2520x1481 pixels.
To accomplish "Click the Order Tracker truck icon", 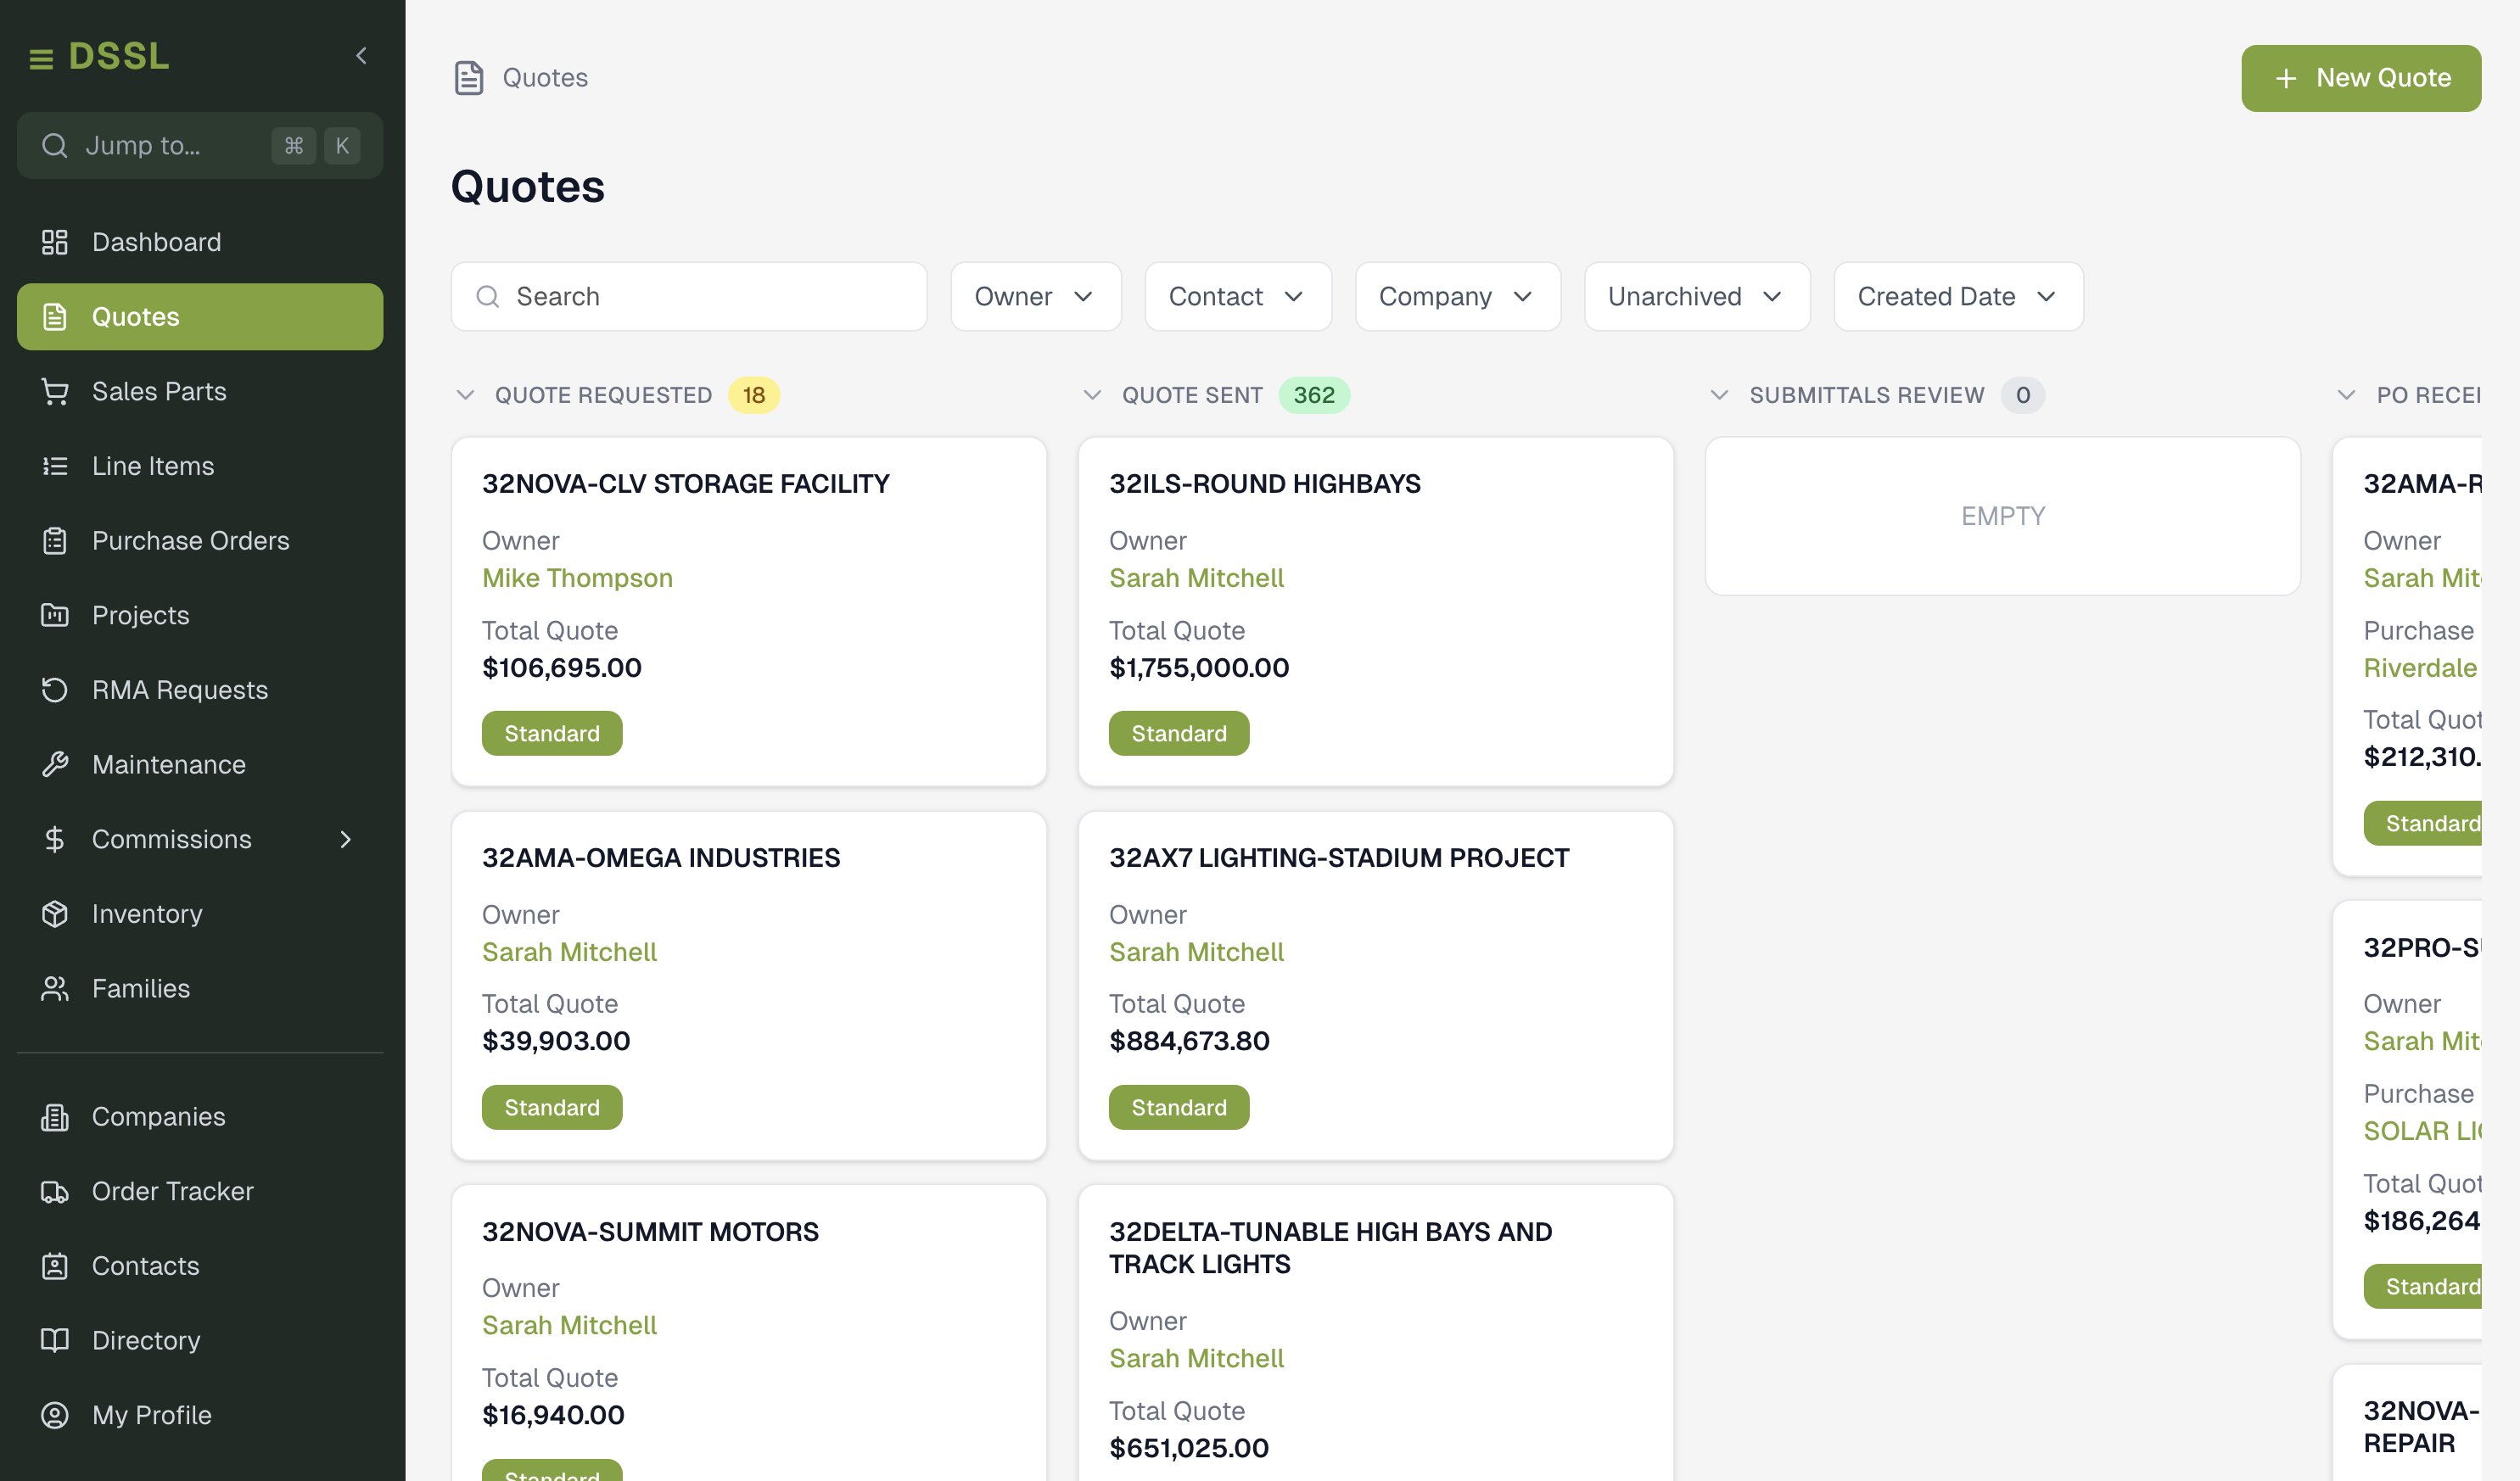I will [55, 1191].
